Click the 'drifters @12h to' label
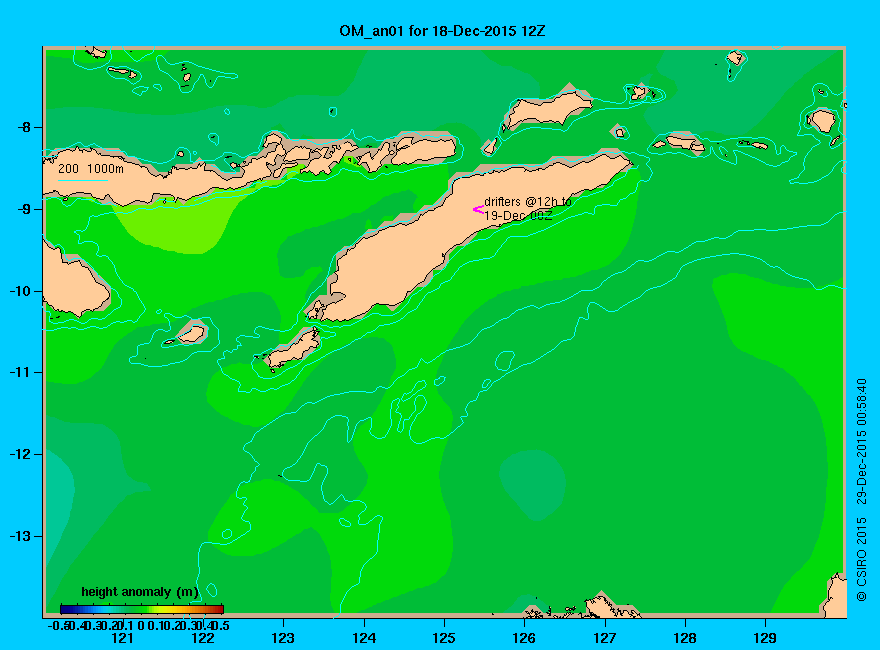880x650 pixels. (528, 202)
